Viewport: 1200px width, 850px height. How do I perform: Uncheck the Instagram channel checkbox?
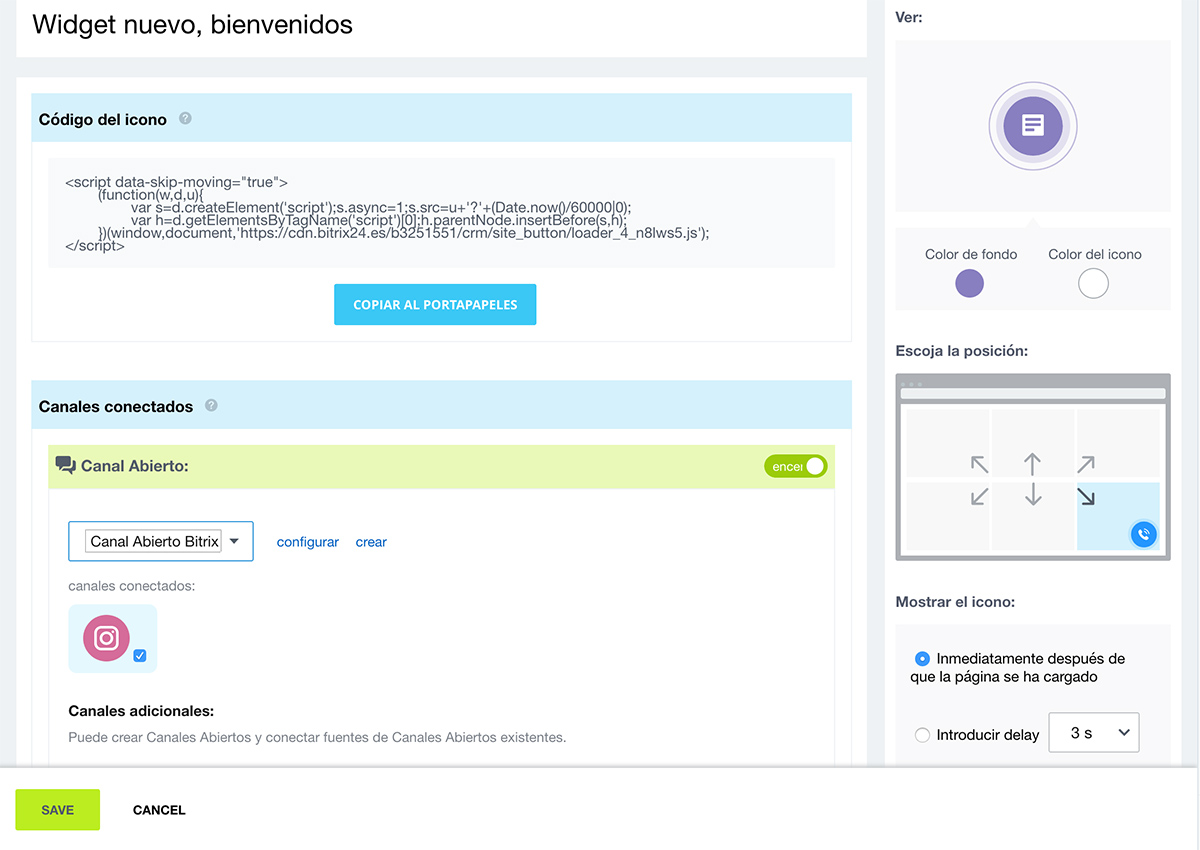pos(140,656)
